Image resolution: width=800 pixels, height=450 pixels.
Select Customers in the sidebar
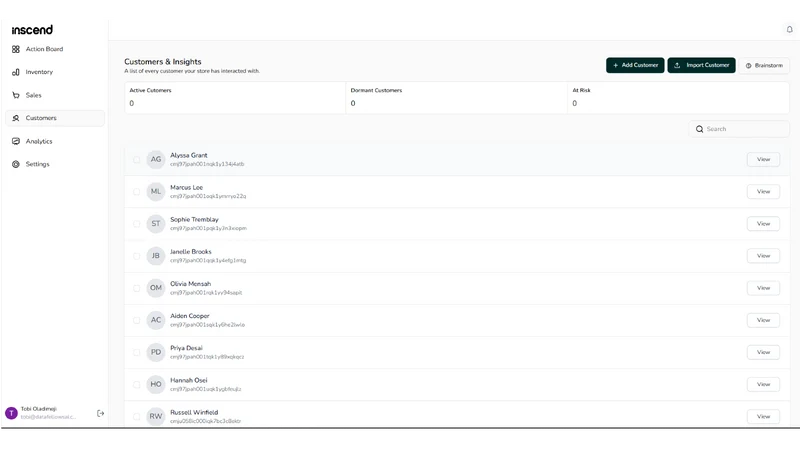pyautogui.click(x=55, y=118)
